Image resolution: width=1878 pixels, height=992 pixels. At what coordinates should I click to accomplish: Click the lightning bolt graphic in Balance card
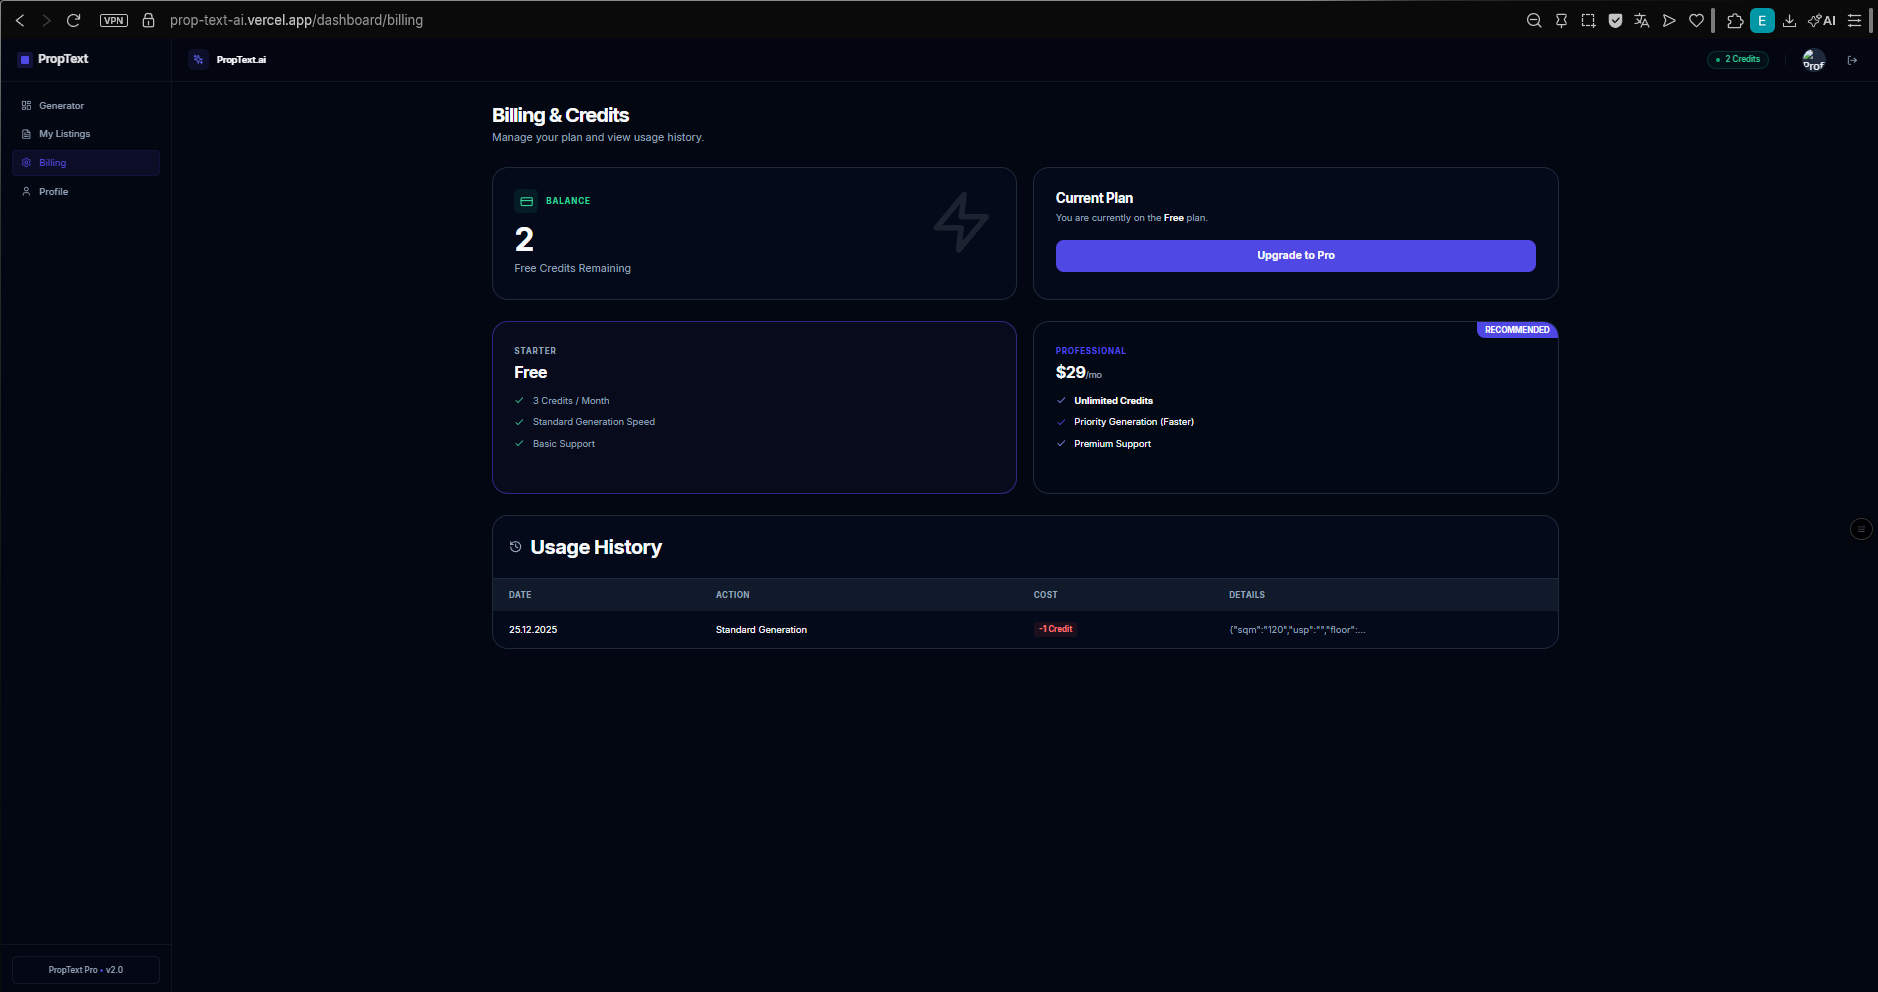(960, 225)
